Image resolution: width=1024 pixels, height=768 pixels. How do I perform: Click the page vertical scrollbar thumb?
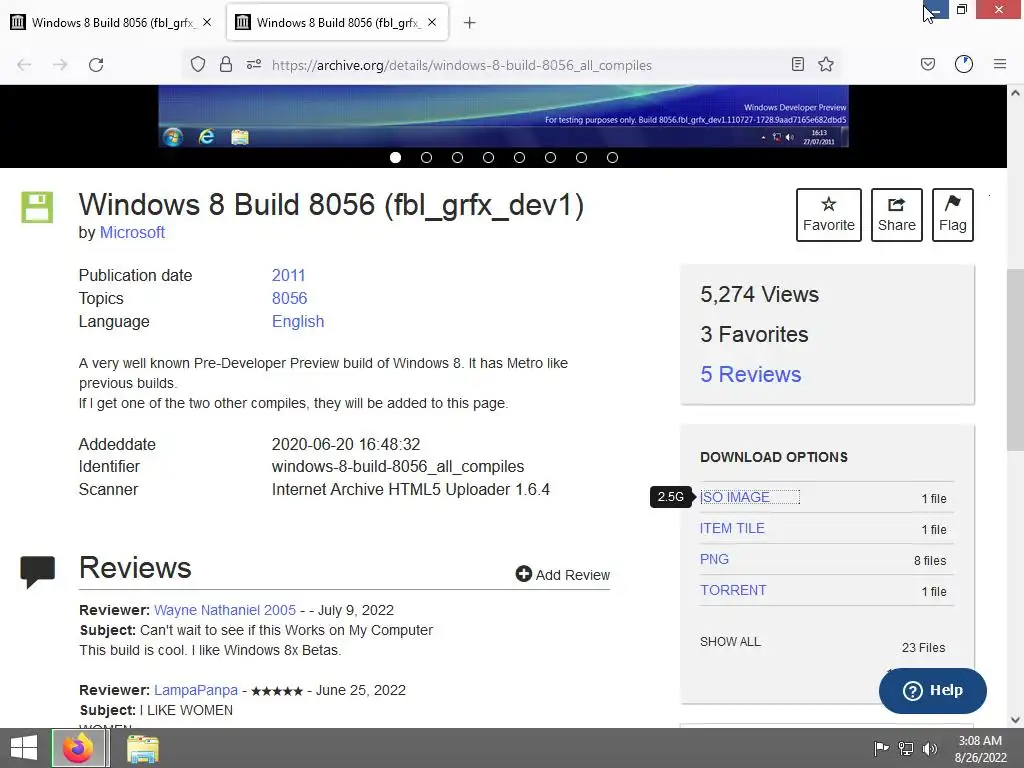(x=1015, y=359)
